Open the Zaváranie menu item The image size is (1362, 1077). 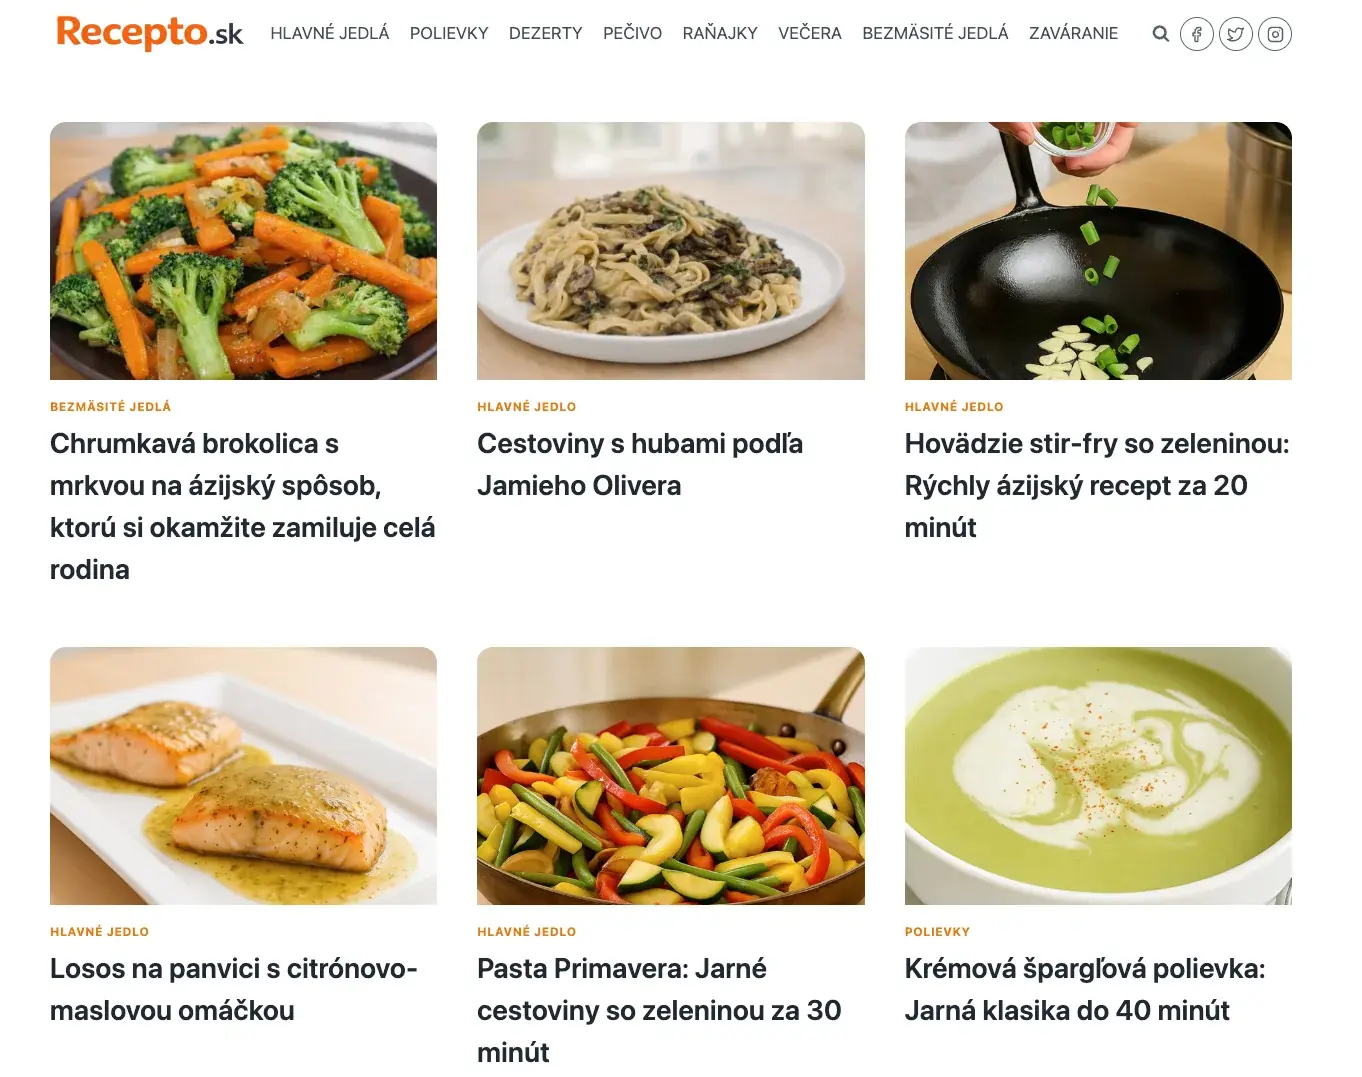(1074, 33)
